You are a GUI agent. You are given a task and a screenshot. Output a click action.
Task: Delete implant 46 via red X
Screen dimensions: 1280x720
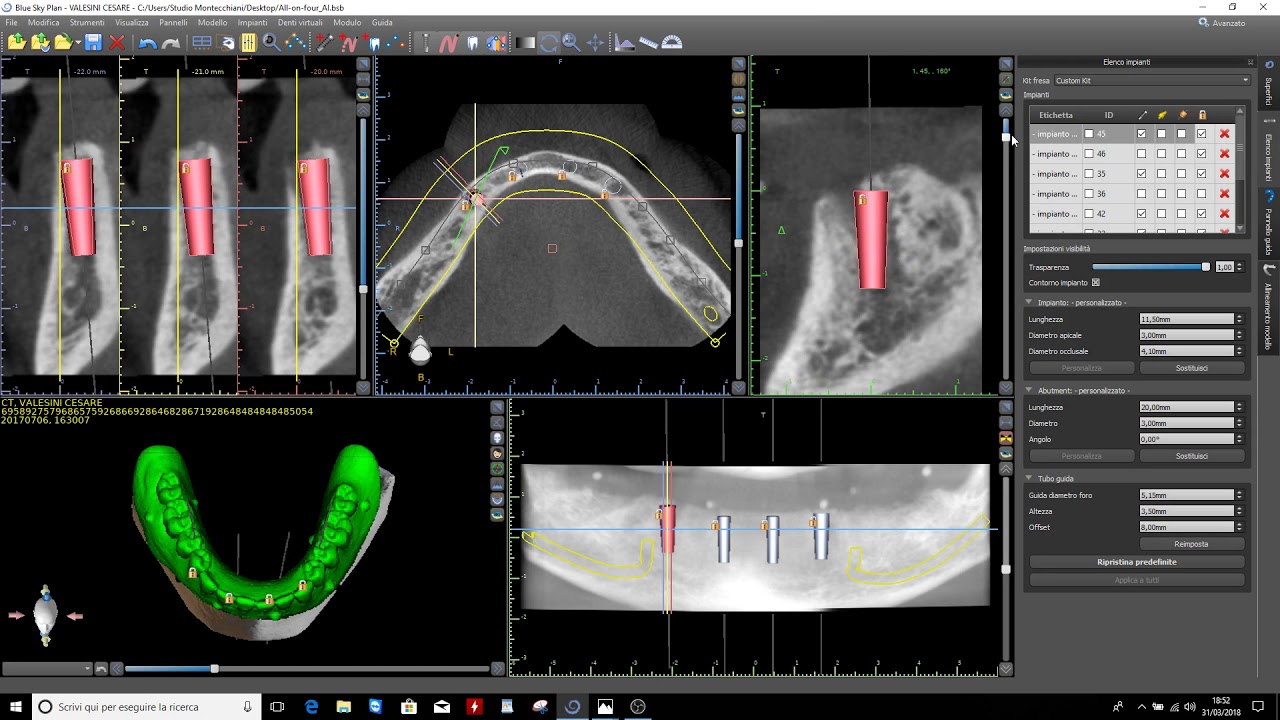[1224, 153]
